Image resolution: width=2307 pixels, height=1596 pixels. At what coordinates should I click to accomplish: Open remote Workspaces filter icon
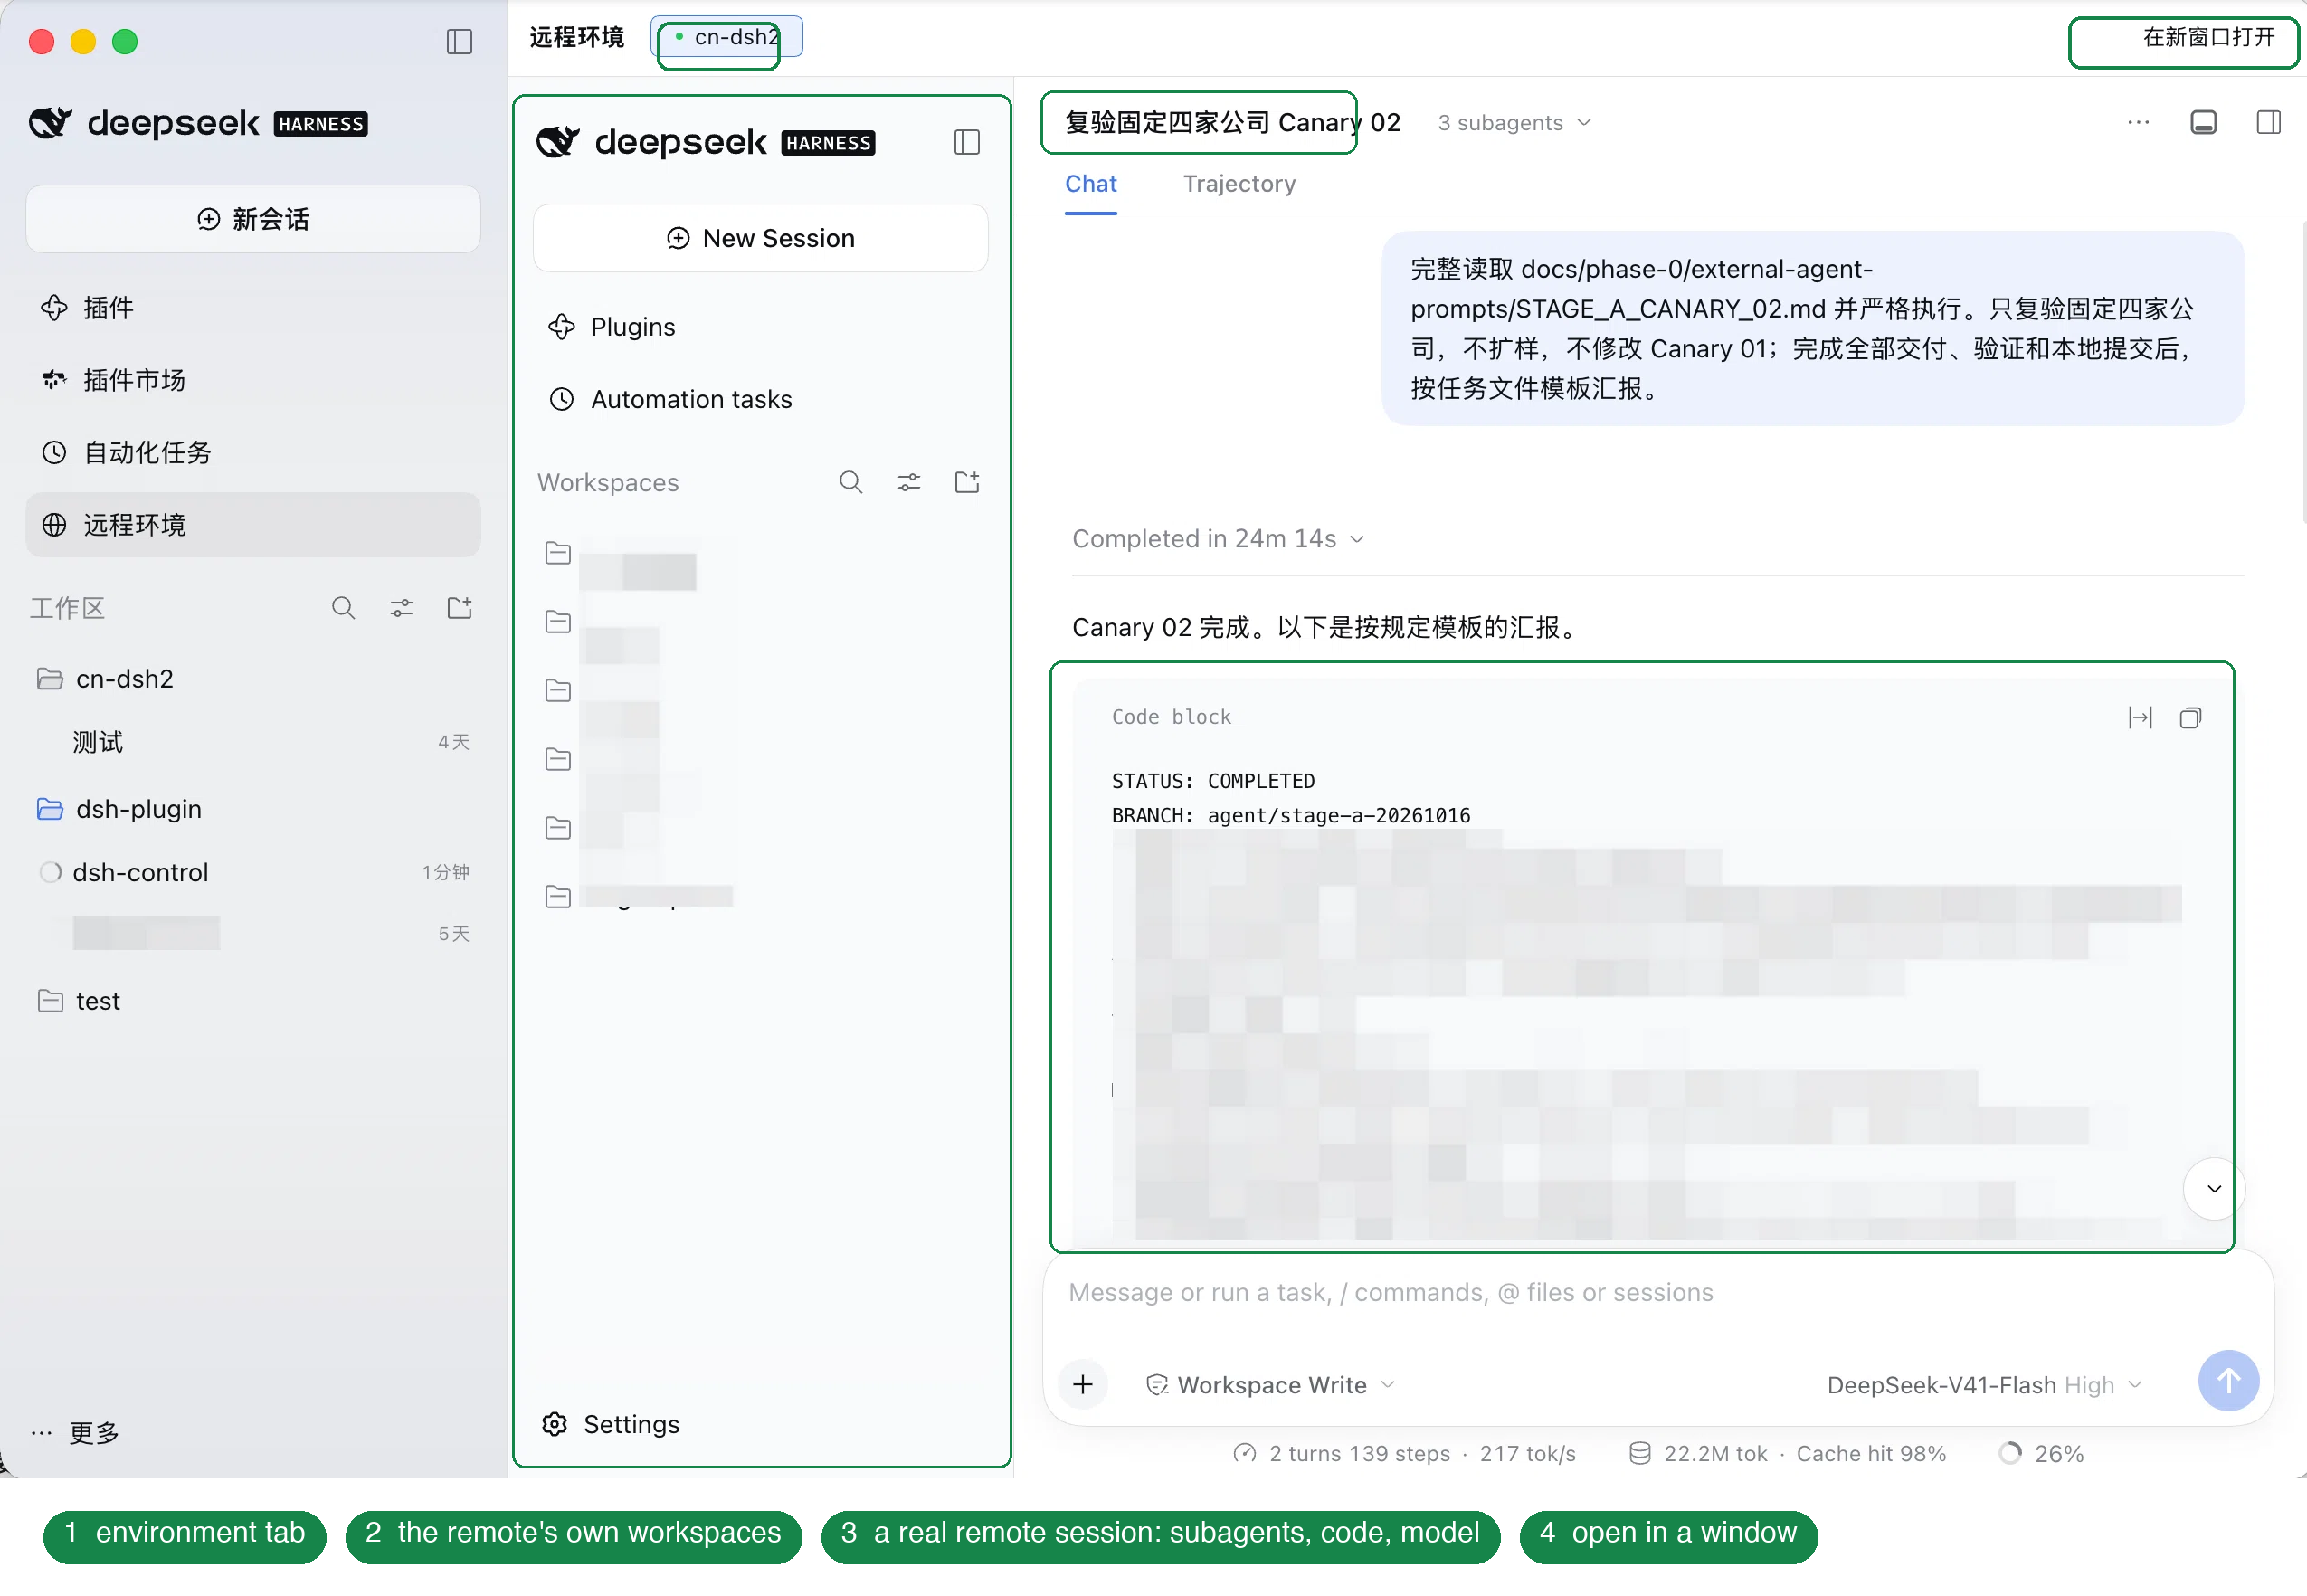point(908,482)
